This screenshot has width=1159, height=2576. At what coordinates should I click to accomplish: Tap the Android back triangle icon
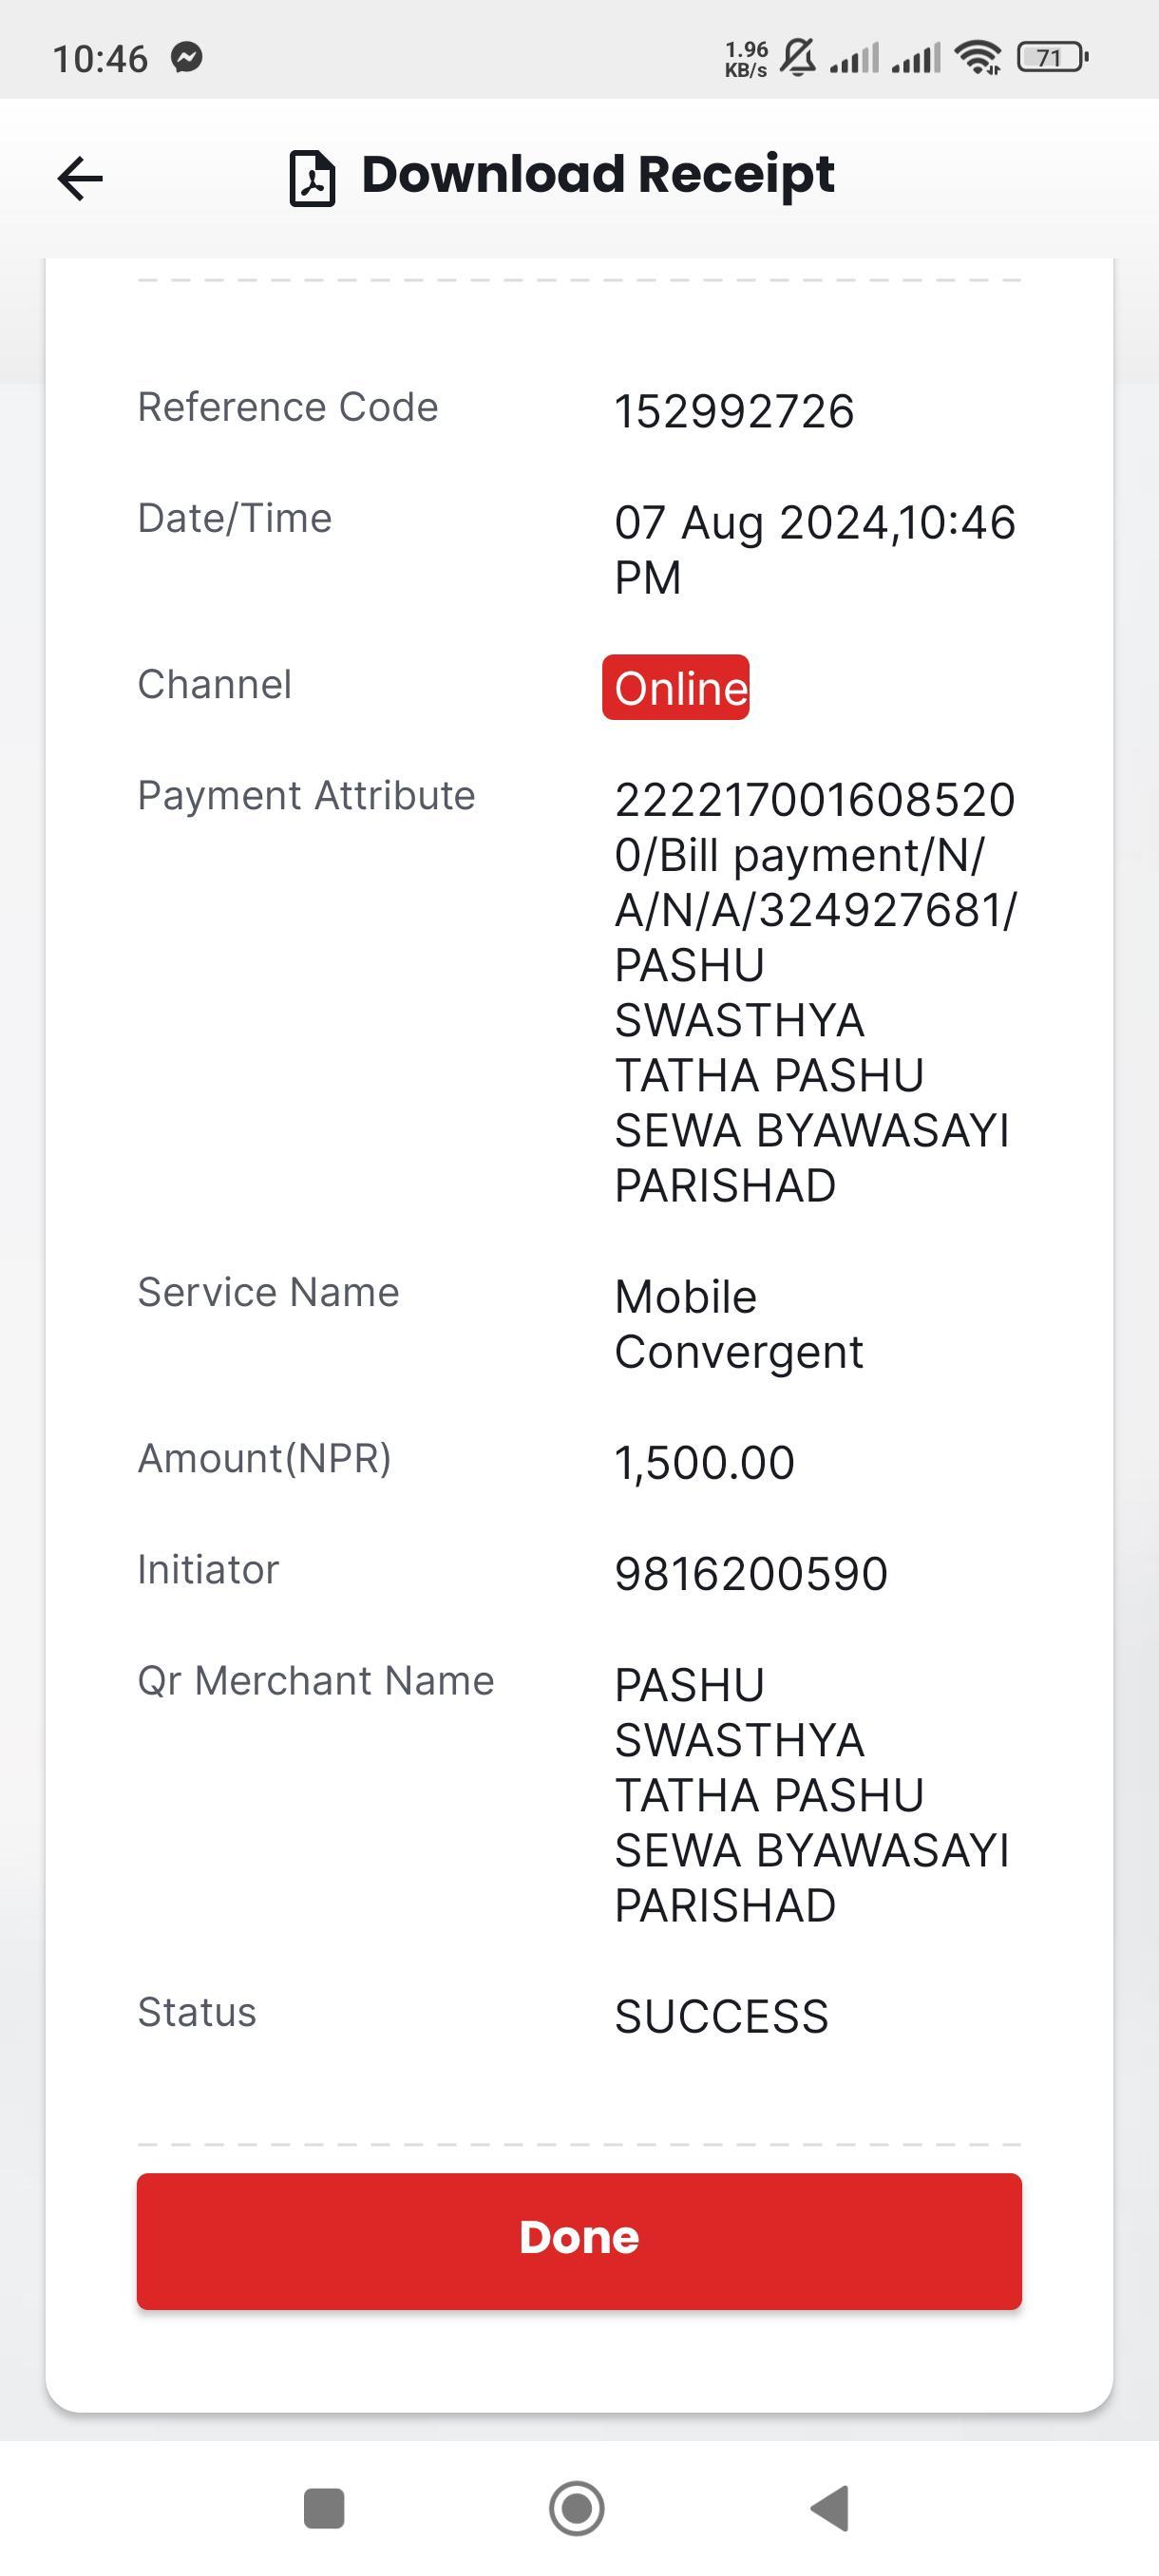pos(829,2508)
